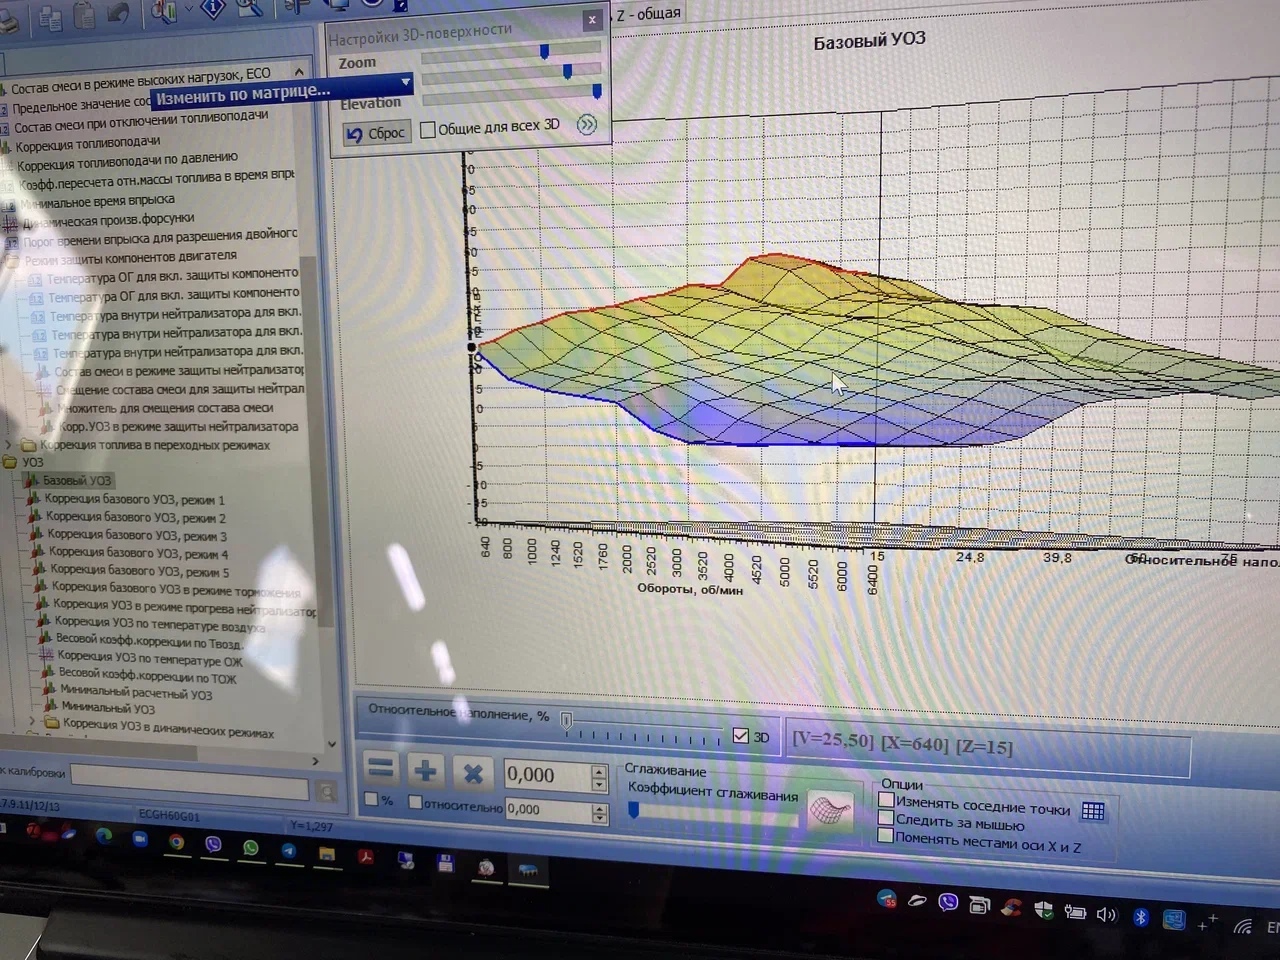Click the double-chevron icon in 3D settings

coord(587,124)
